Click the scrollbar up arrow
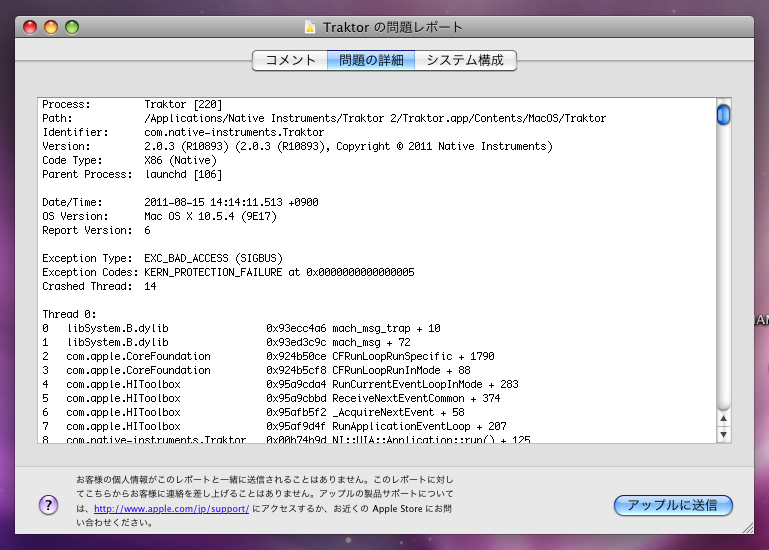769x550 pixels. pos(723,419)
